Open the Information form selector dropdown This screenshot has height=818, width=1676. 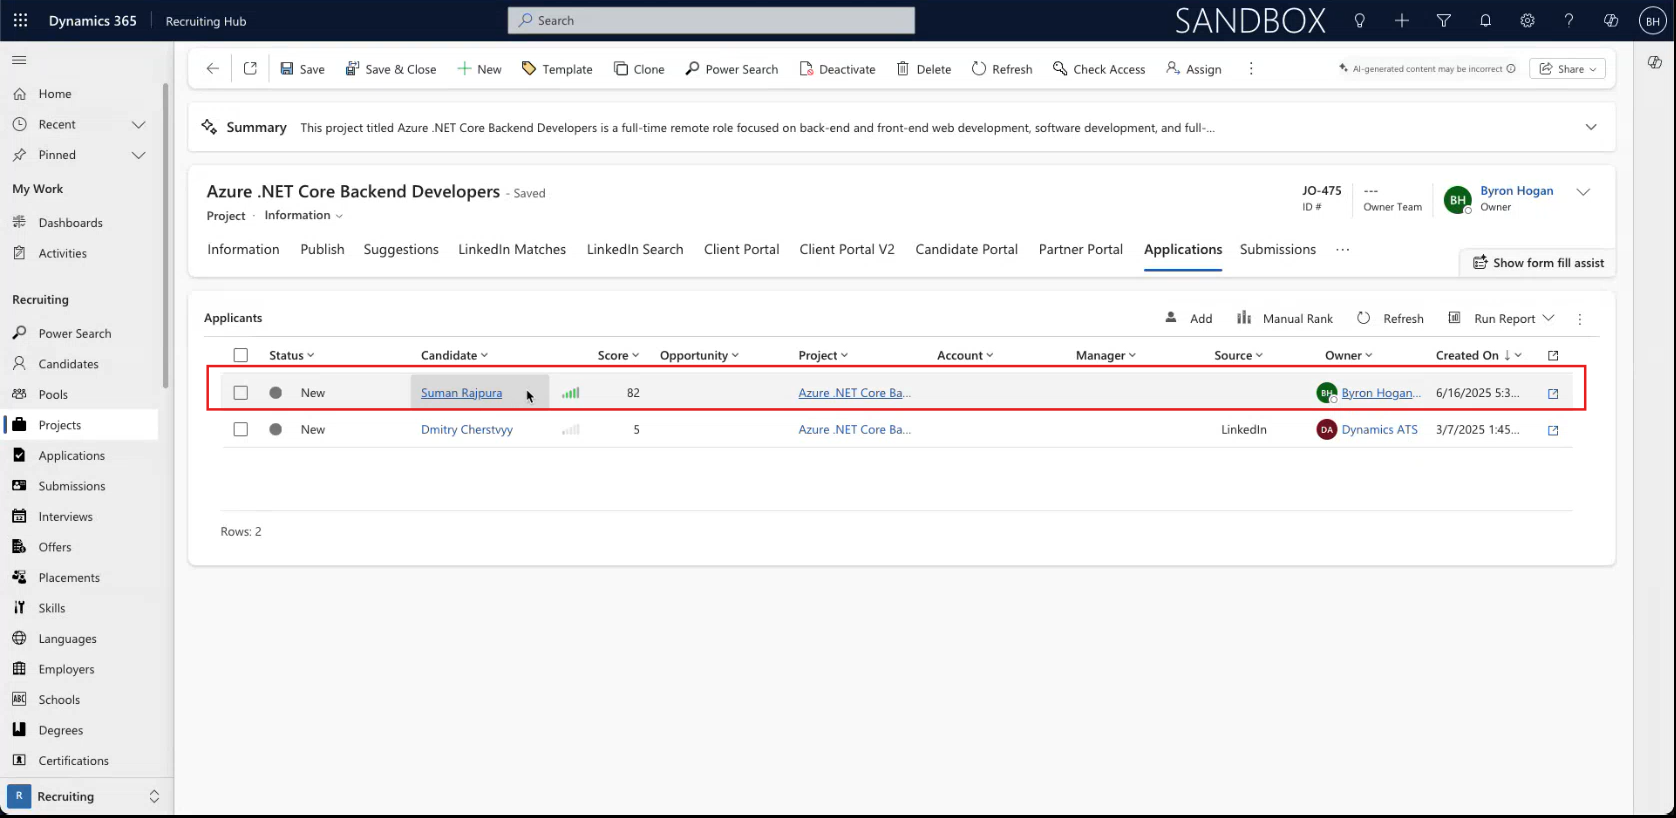(x=304, y=216)
